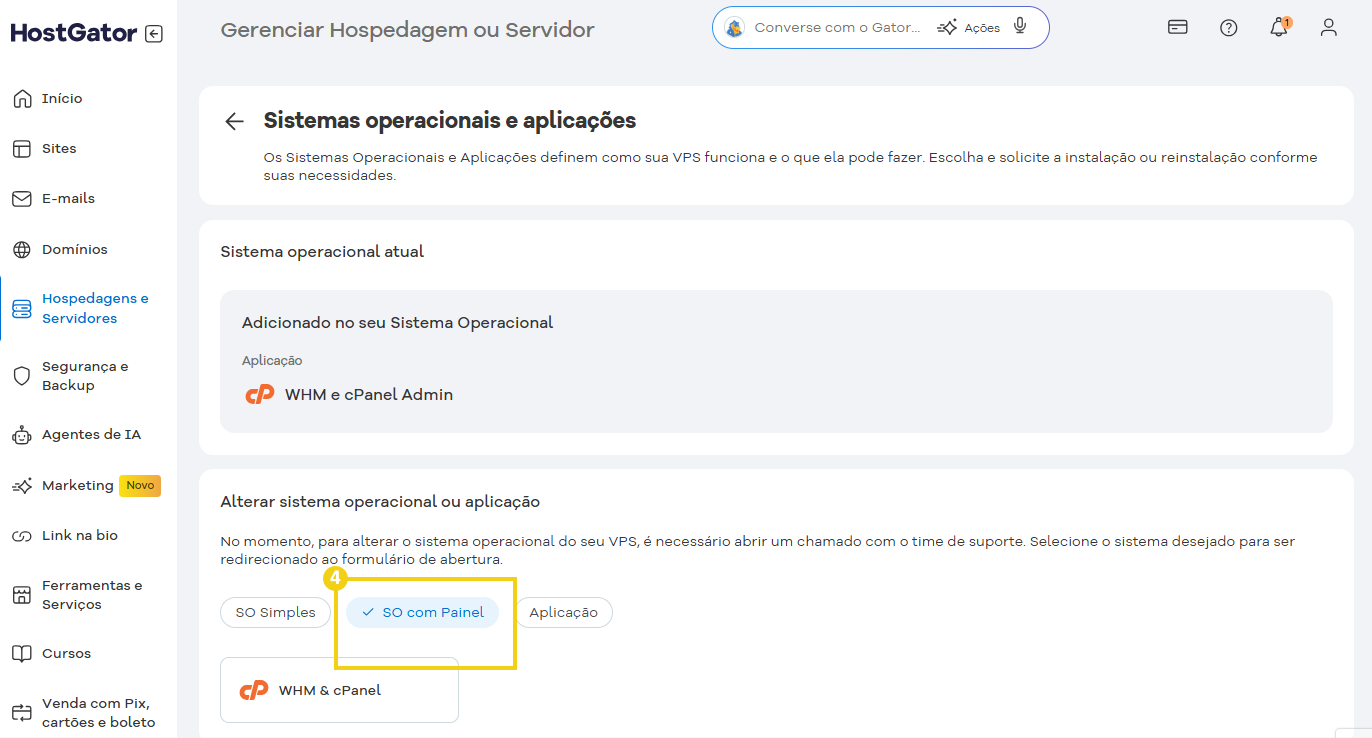Open the Domínios globe icon

point(21,248)
